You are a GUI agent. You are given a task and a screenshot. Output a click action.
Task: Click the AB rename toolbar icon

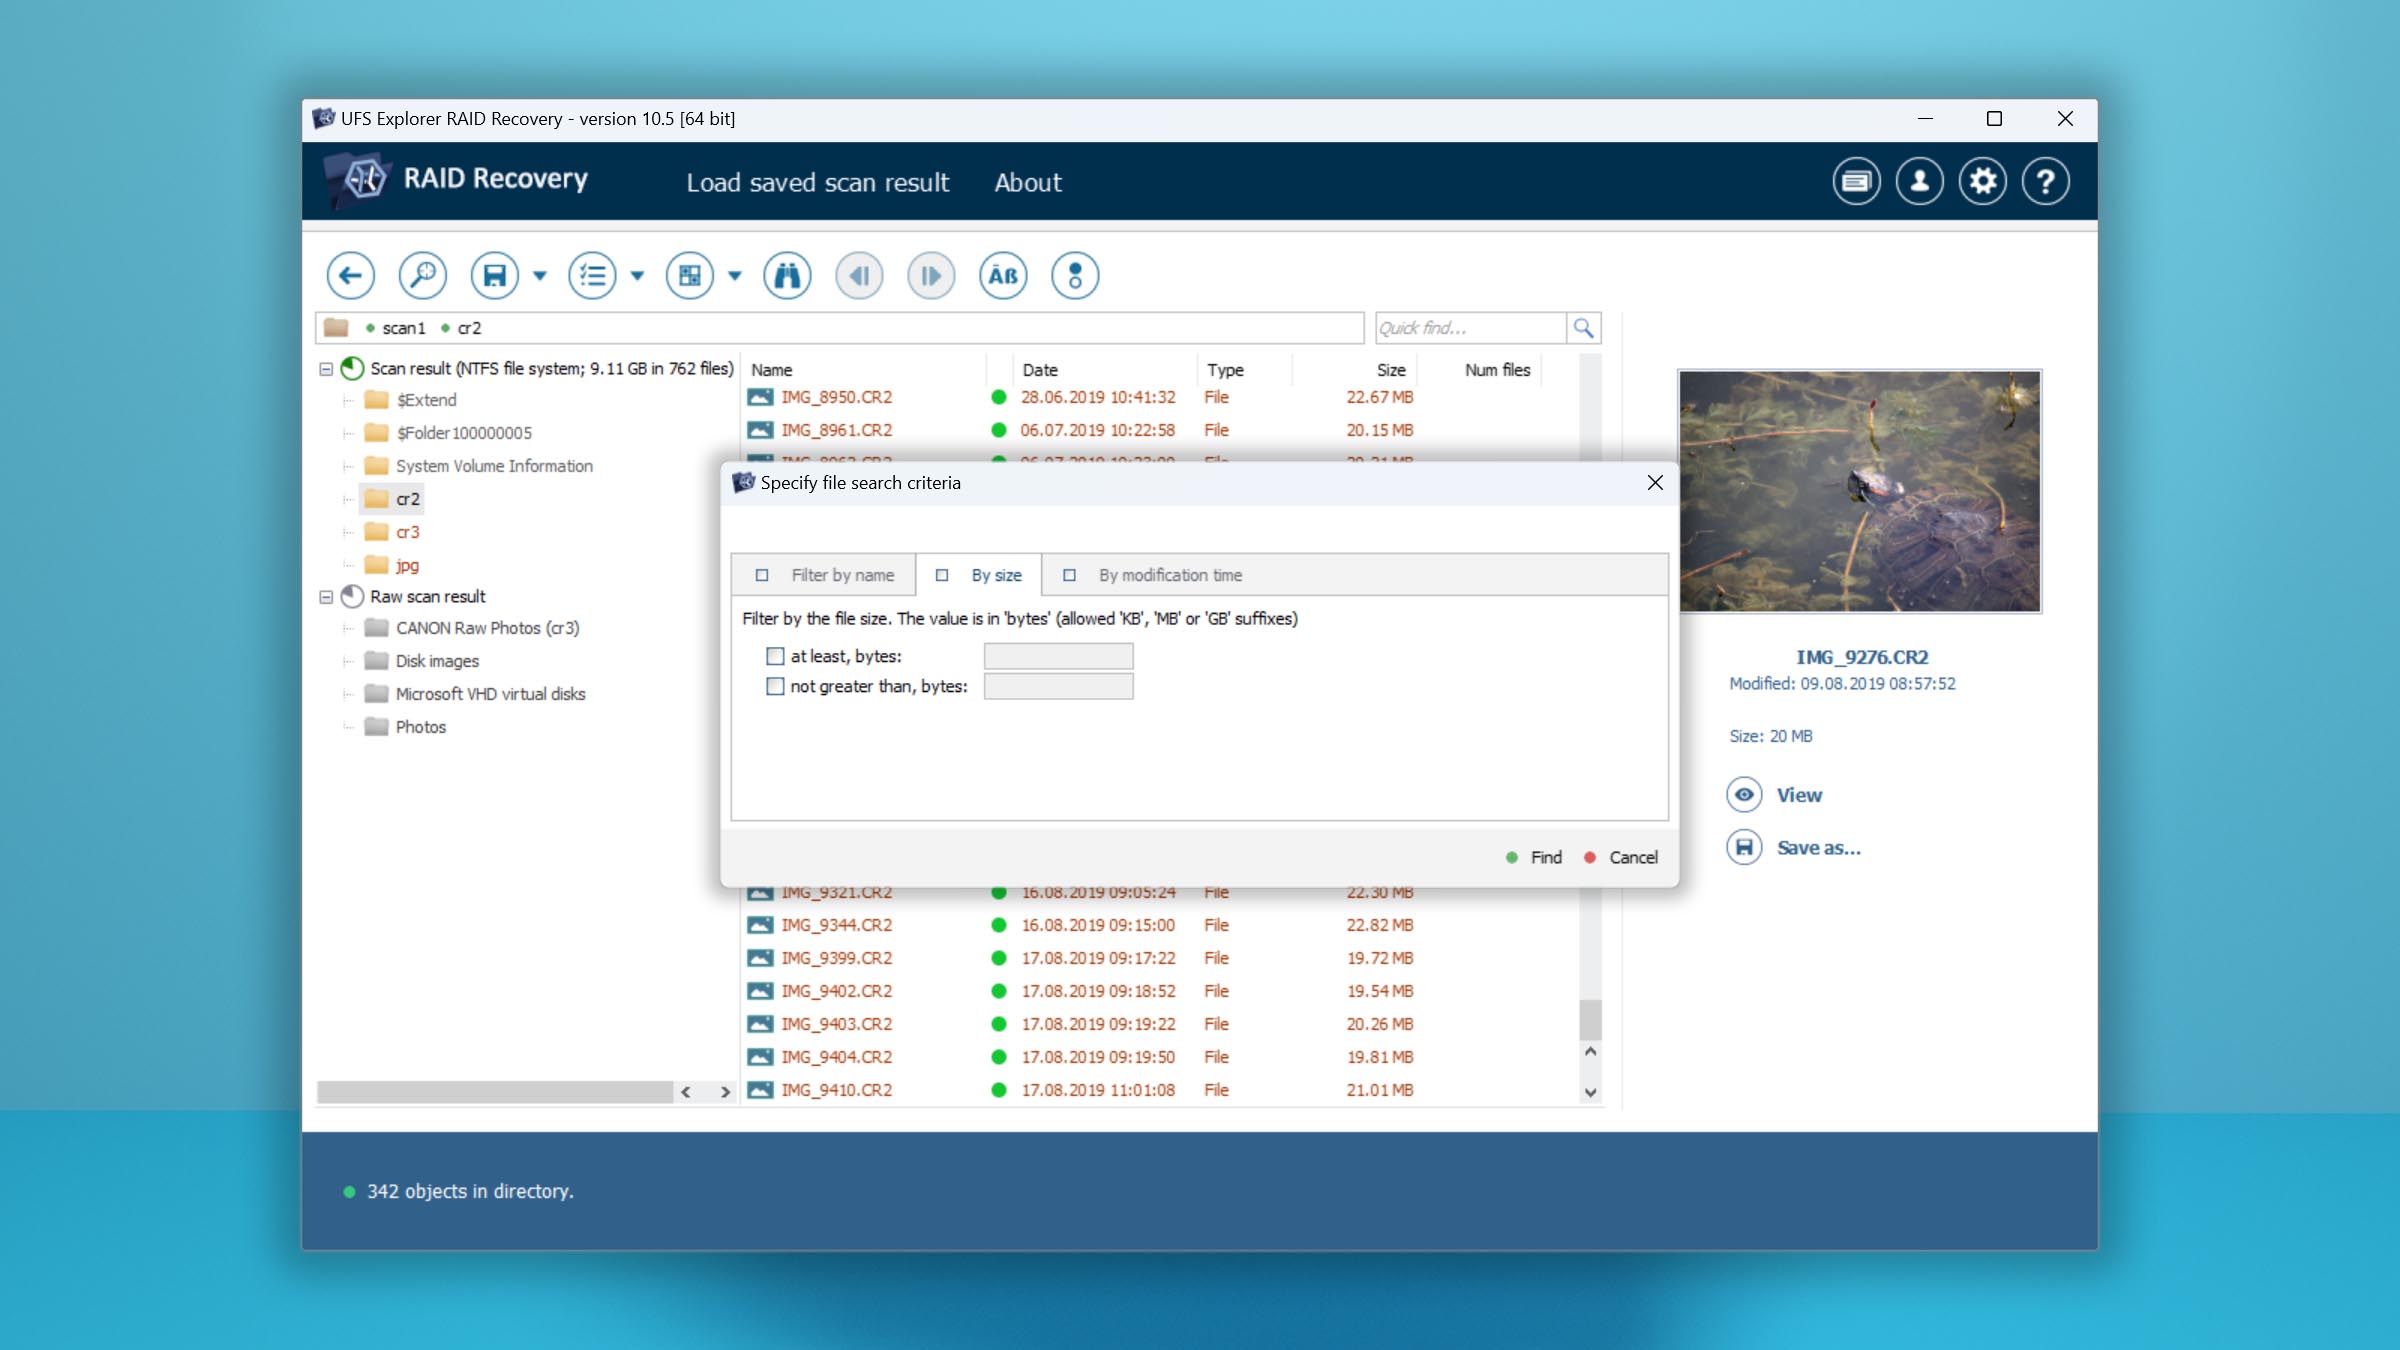click(1003, 275)
